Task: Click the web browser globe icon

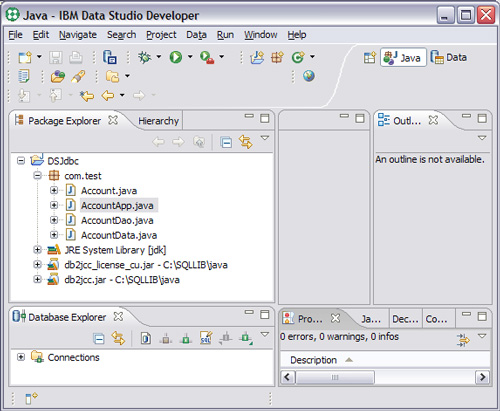Action: click(309, 76)
